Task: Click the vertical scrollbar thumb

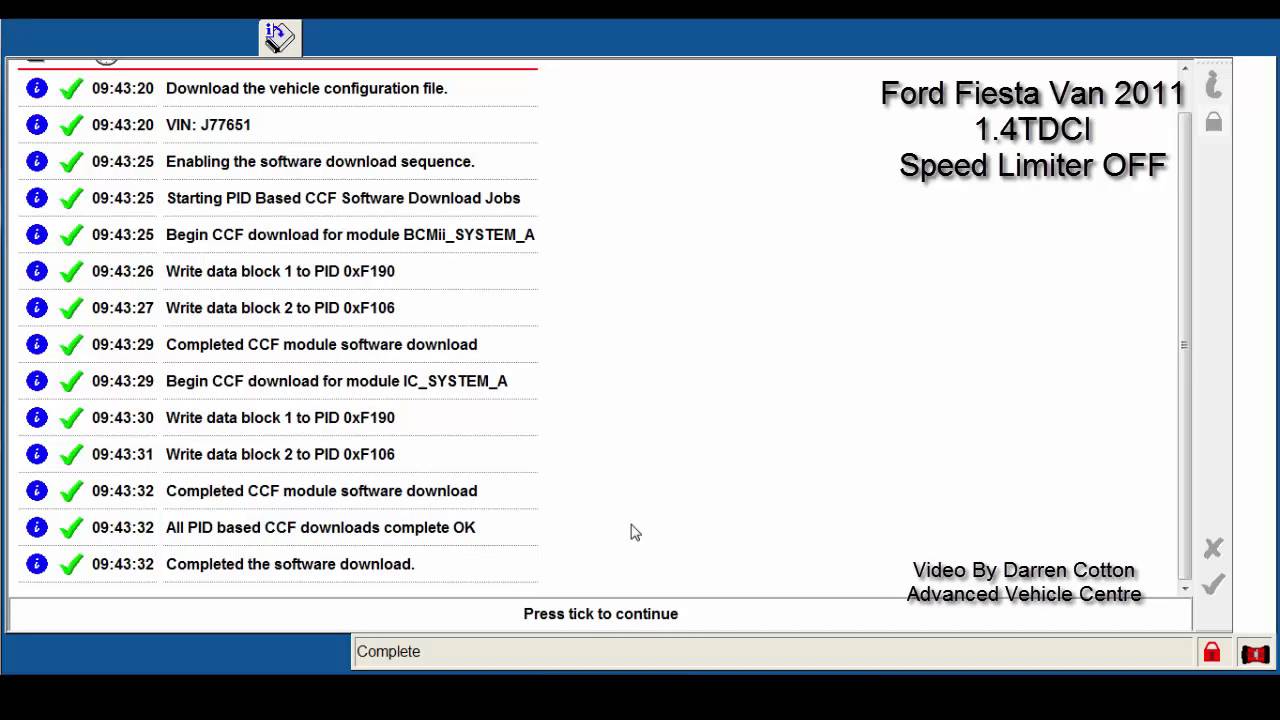Action: click(x=1185, y=344)
